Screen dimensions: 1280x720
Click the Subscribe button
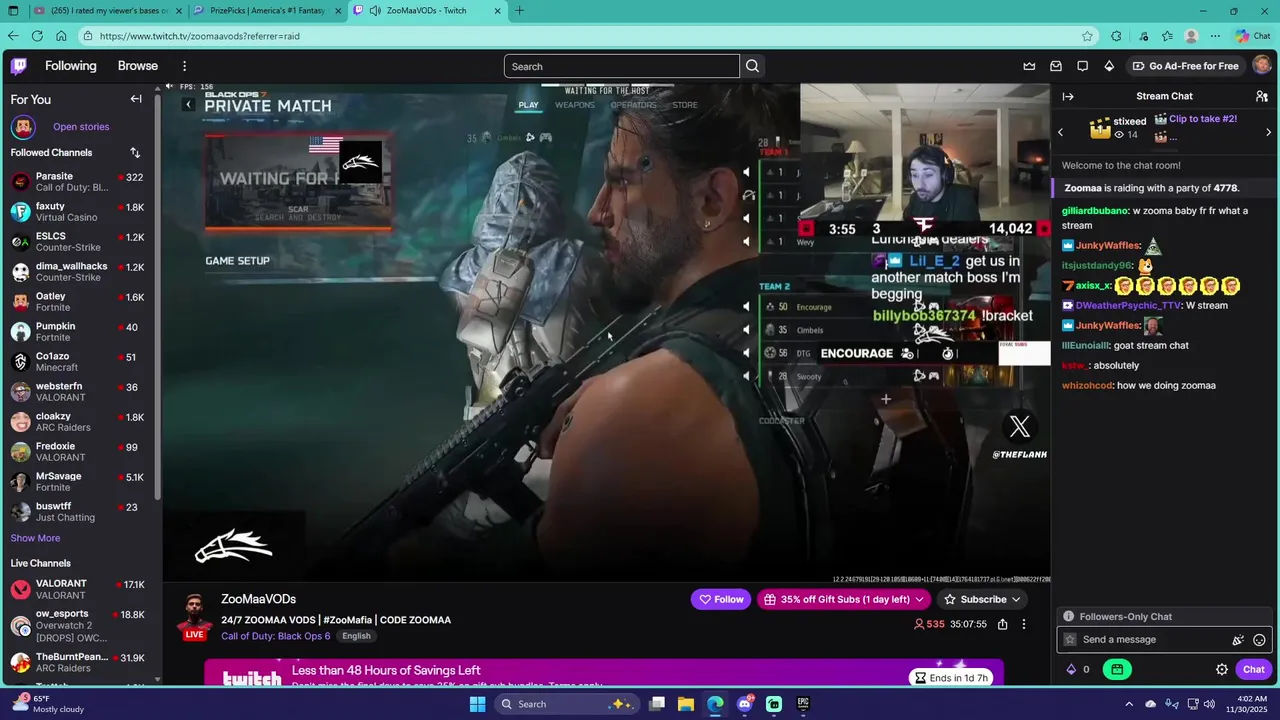(x=975, y=600)
